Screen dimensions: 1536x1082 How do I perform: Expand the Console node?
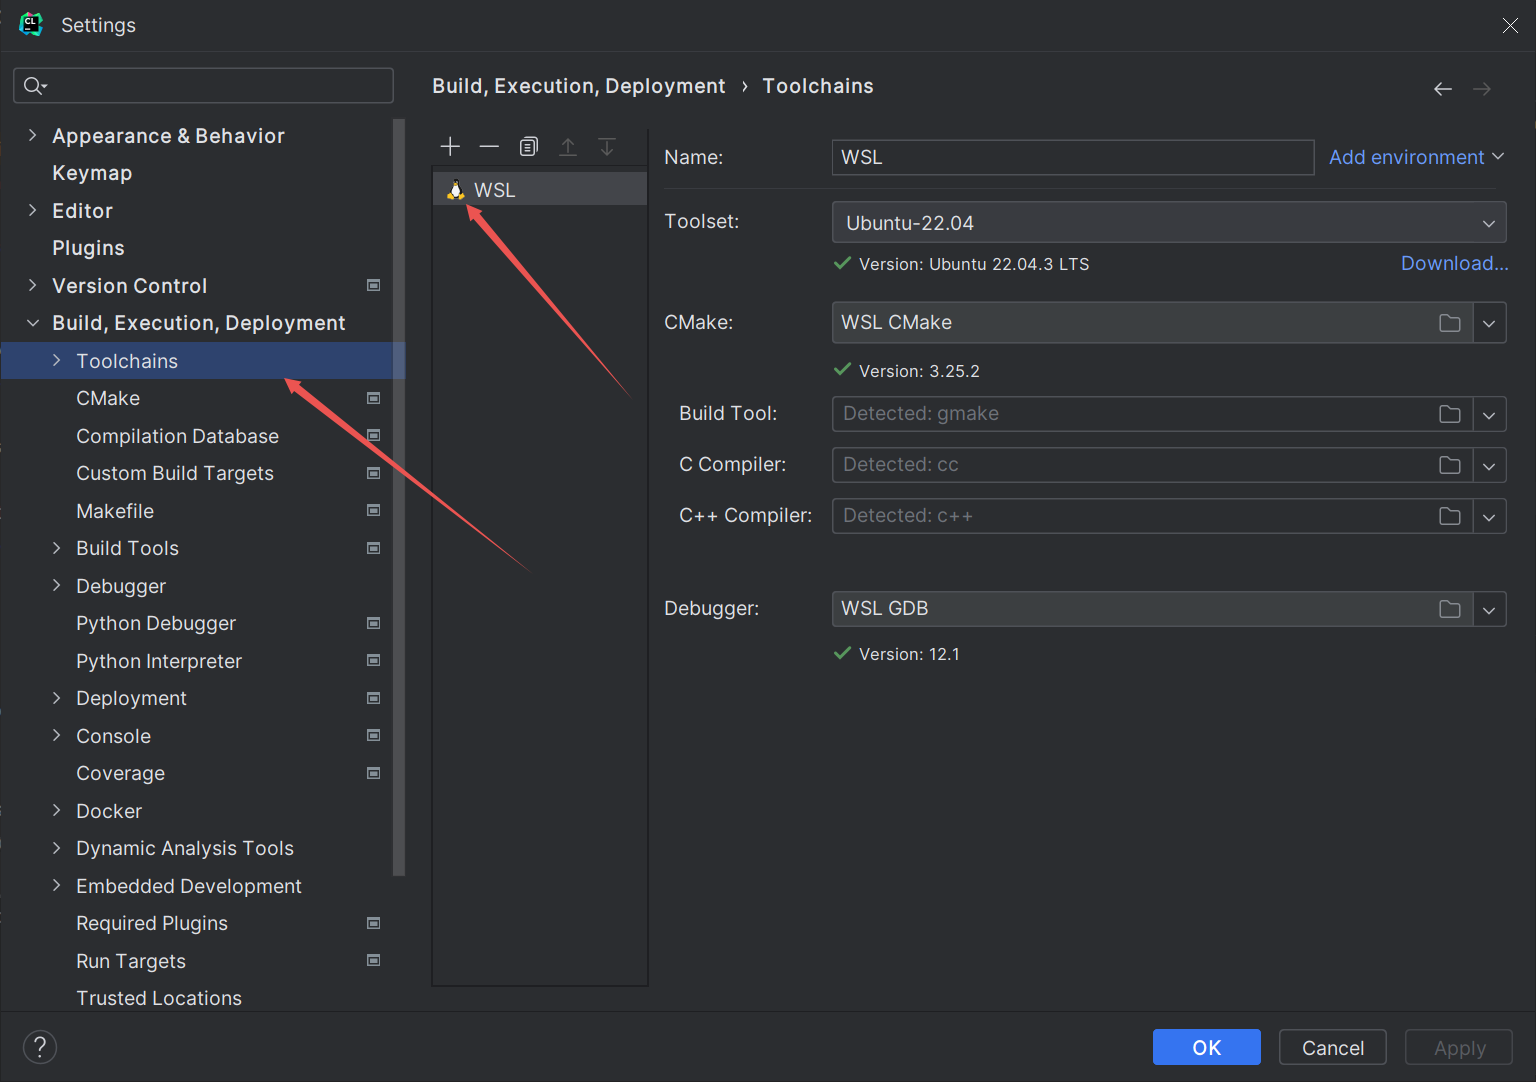pos(56,735)
